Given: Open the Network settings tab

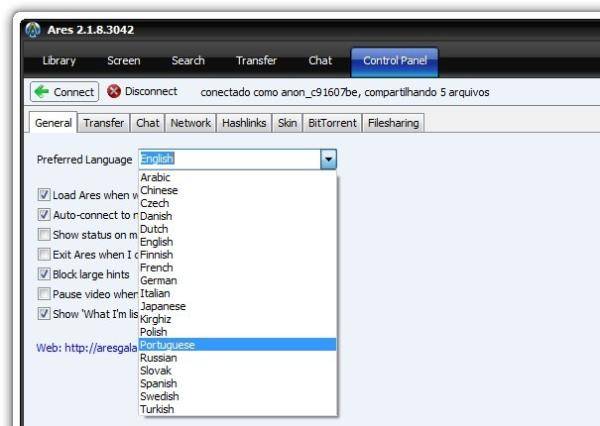Looking at the screenshot, I should click(x=191, y=123).
